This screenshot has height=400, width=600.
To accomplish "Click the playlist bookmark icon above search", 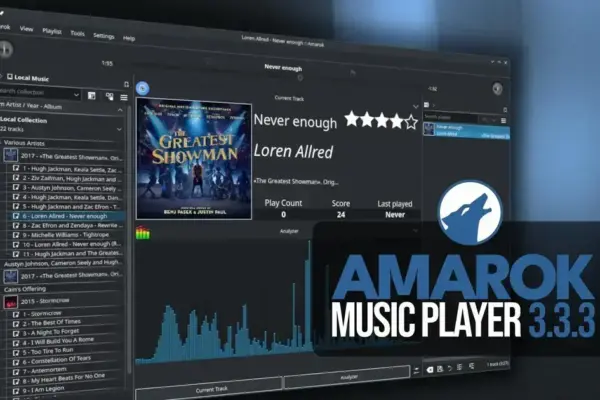I will point(505,110).
